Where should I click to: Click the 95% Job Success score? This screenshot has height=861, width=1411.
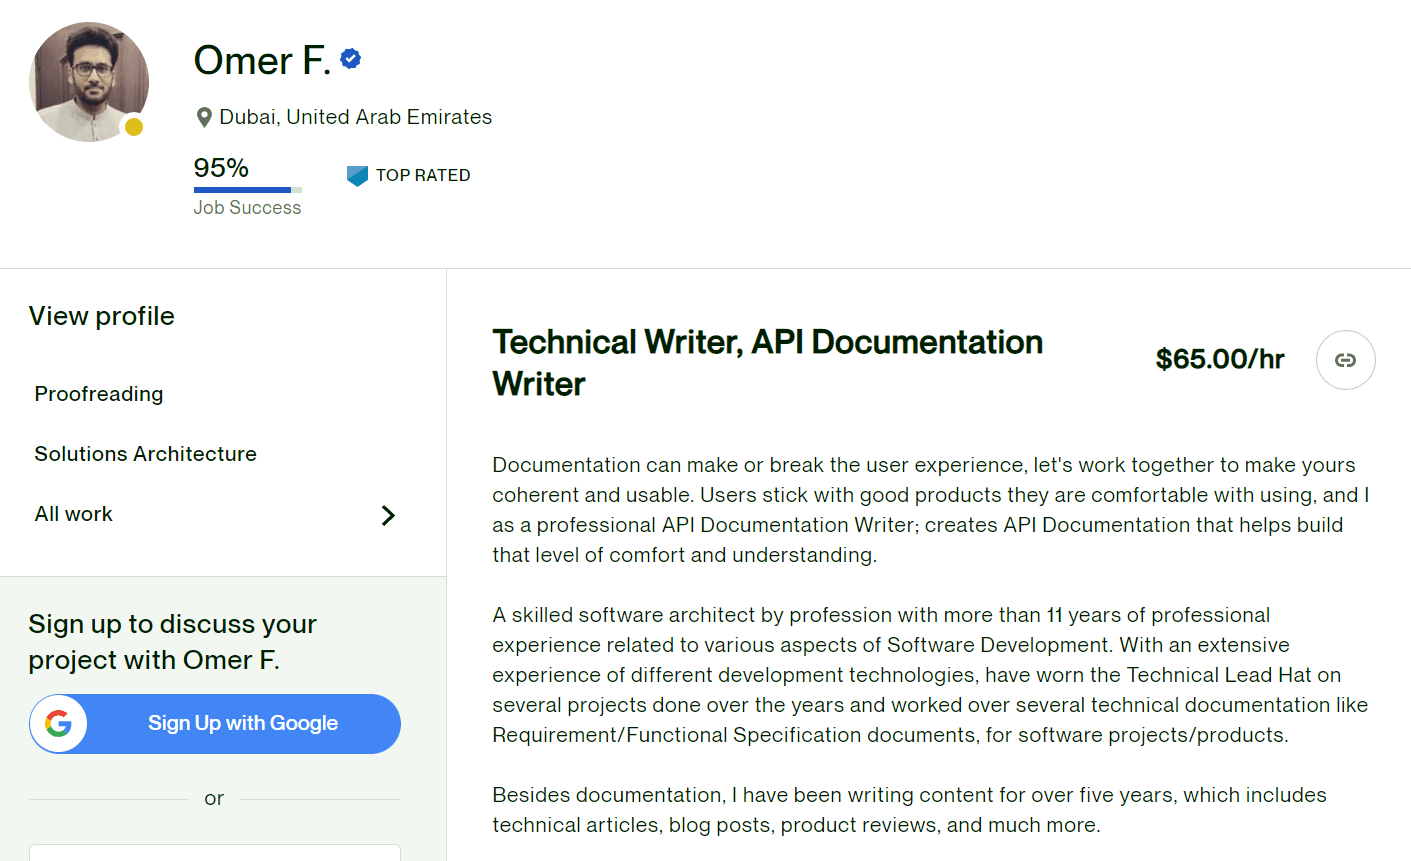coord(221,168)
